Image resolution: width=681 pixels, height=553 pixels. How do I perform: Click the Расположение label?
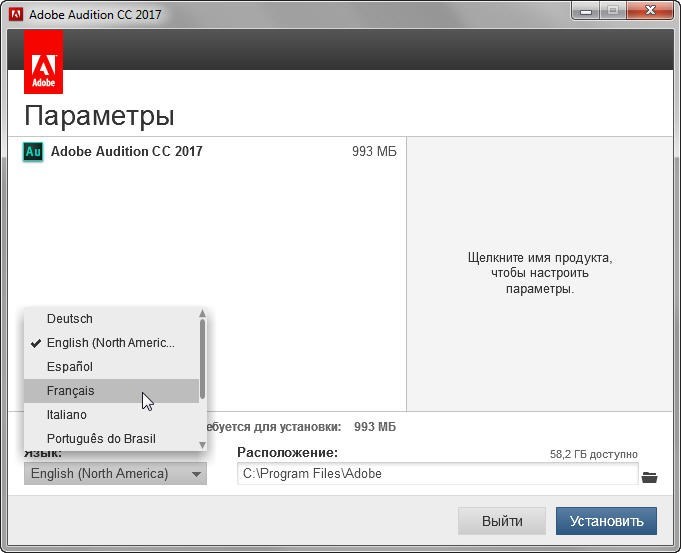(288, 453)
